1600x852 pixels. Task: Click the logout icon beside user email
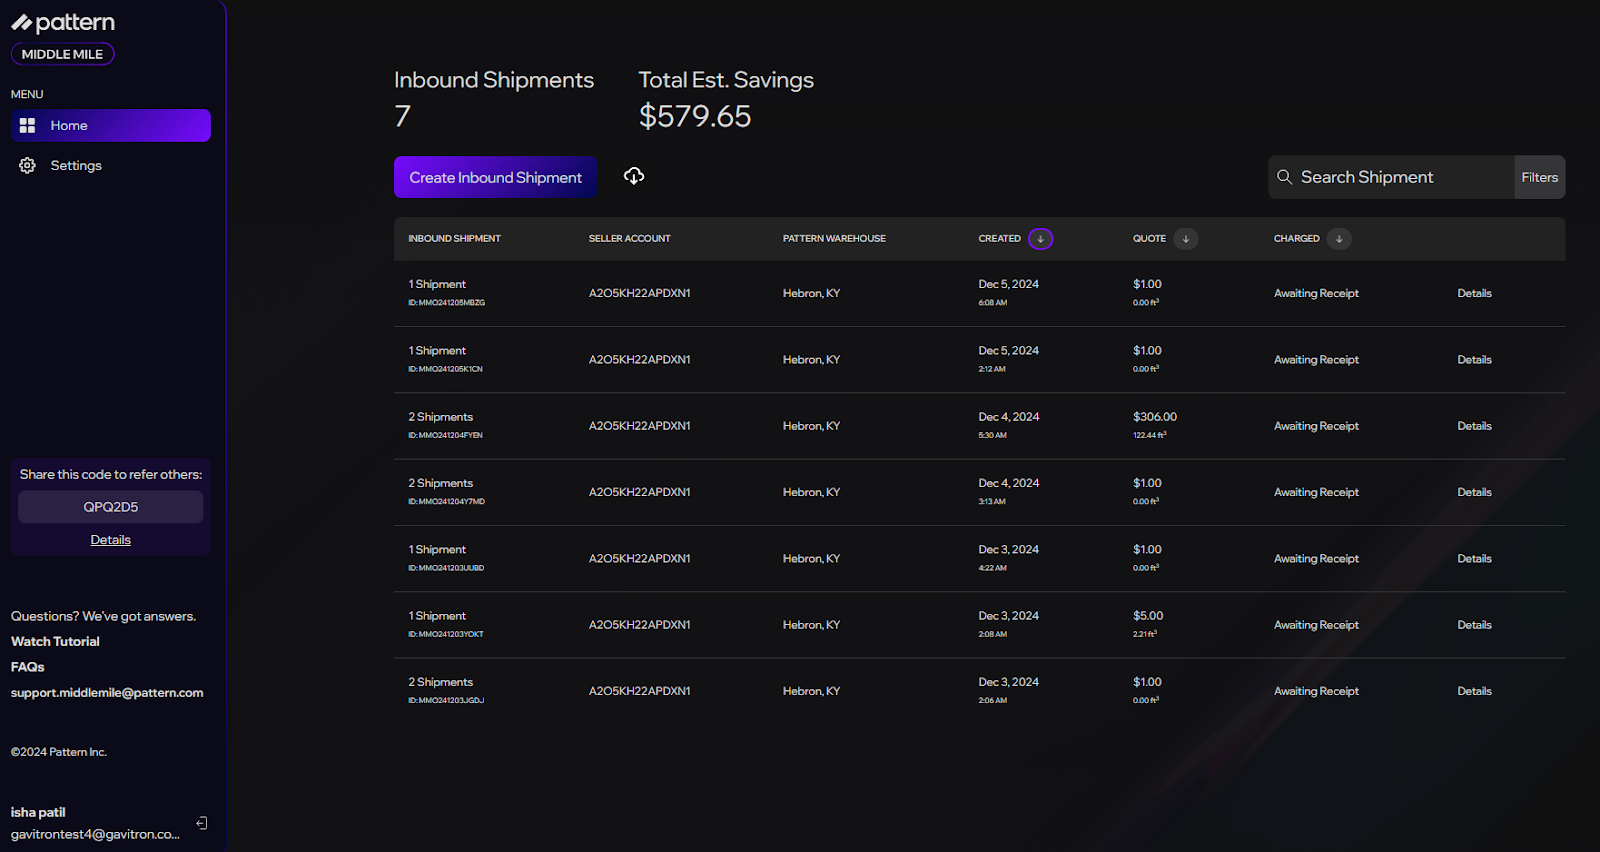point(202,823)
